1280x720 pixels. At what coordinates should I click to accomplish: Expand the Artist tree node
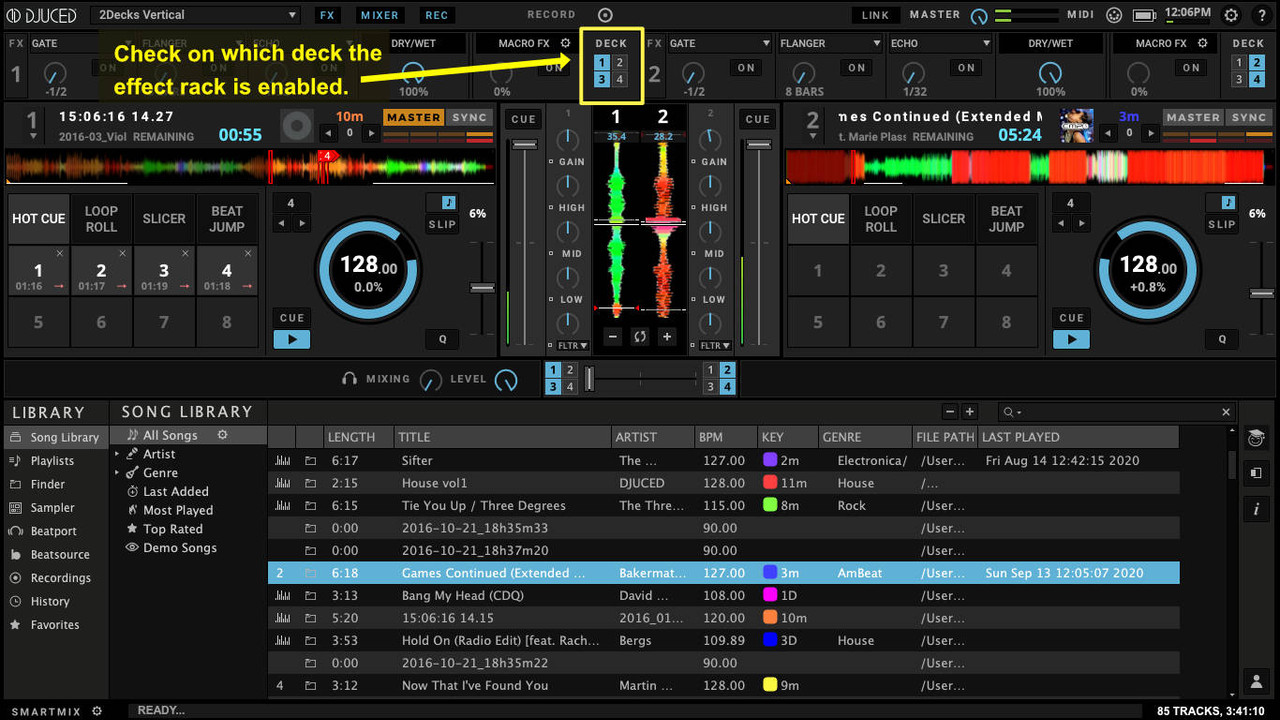[117, 454]
